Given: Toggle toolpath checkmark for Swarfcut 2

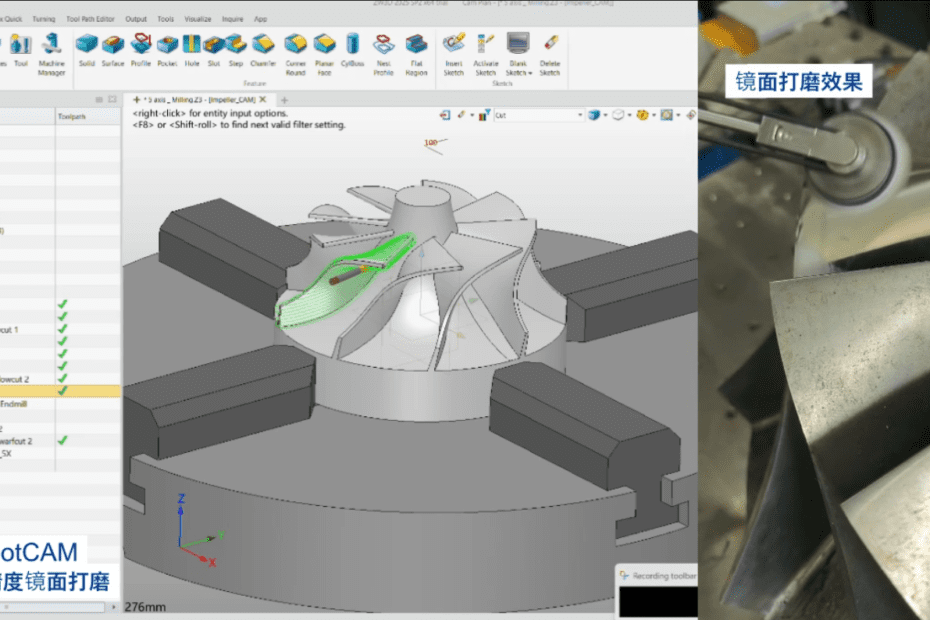Looking at the screenshot, I should click(63, 440).
